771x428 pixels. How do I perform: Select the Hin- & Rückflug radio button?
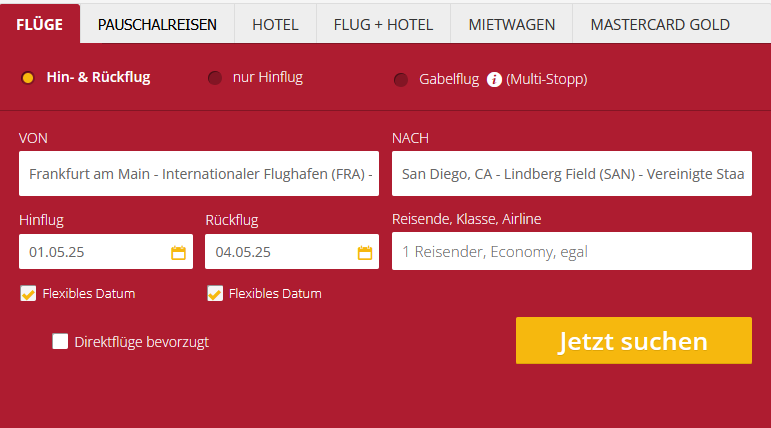pos(28,78)
